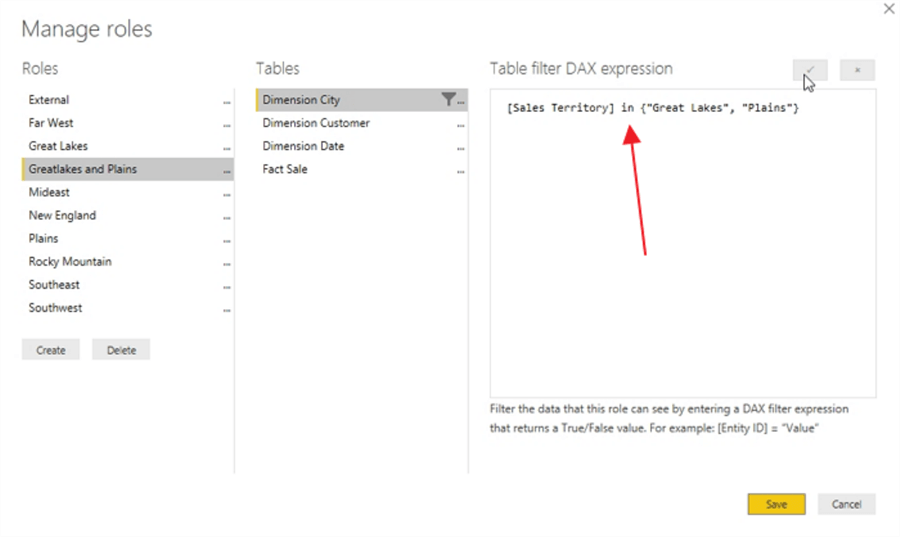The image size is (900, 537).
Task: Select the Fact Sale table
Action: pos(285,169)
